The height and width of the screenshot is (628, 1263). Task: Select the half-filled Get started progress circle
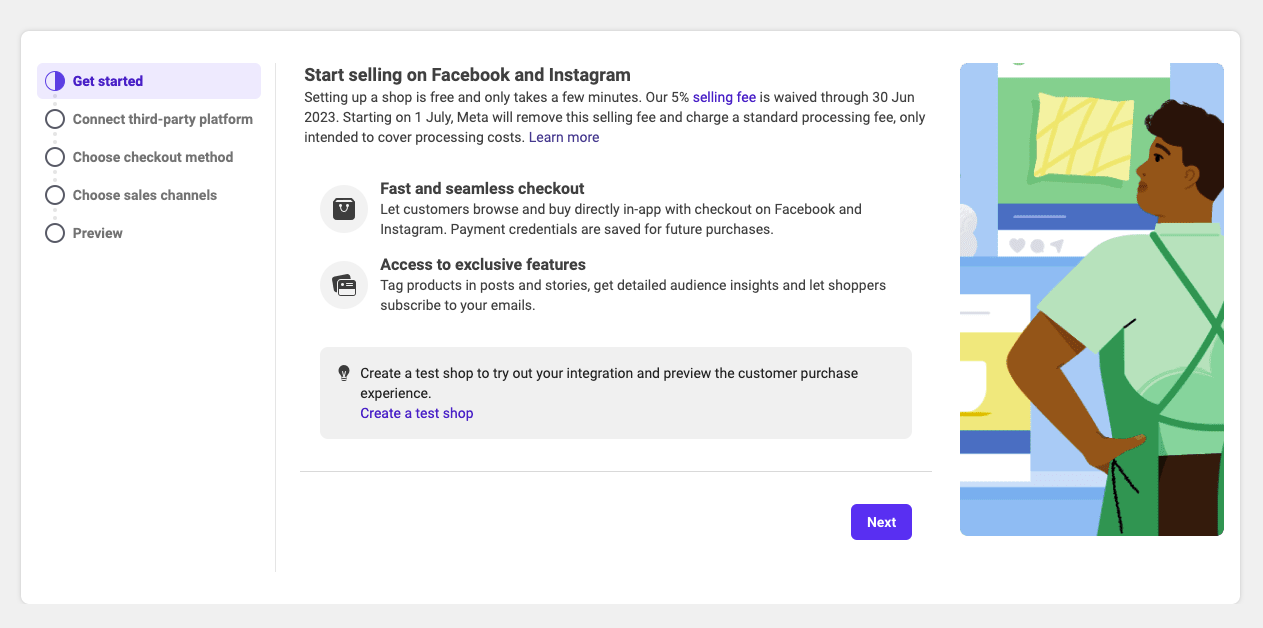coord(54,80)
